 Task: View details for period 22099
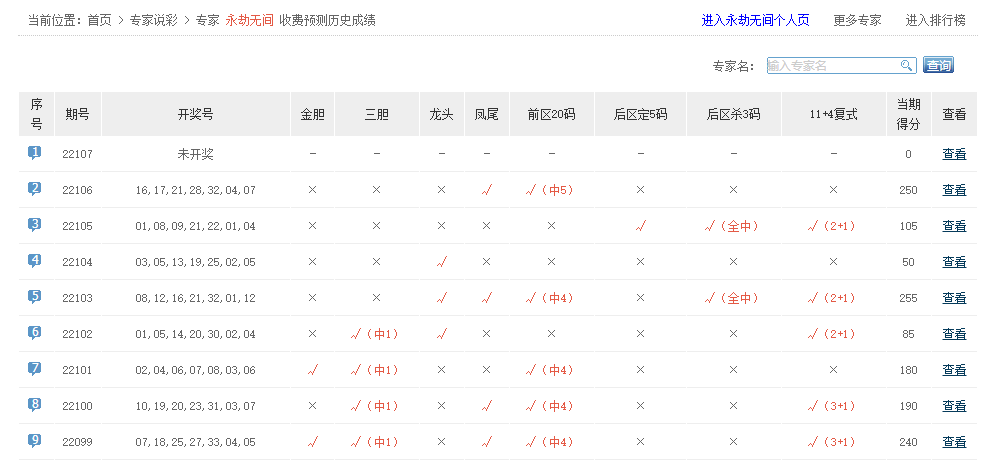point(954,442)
